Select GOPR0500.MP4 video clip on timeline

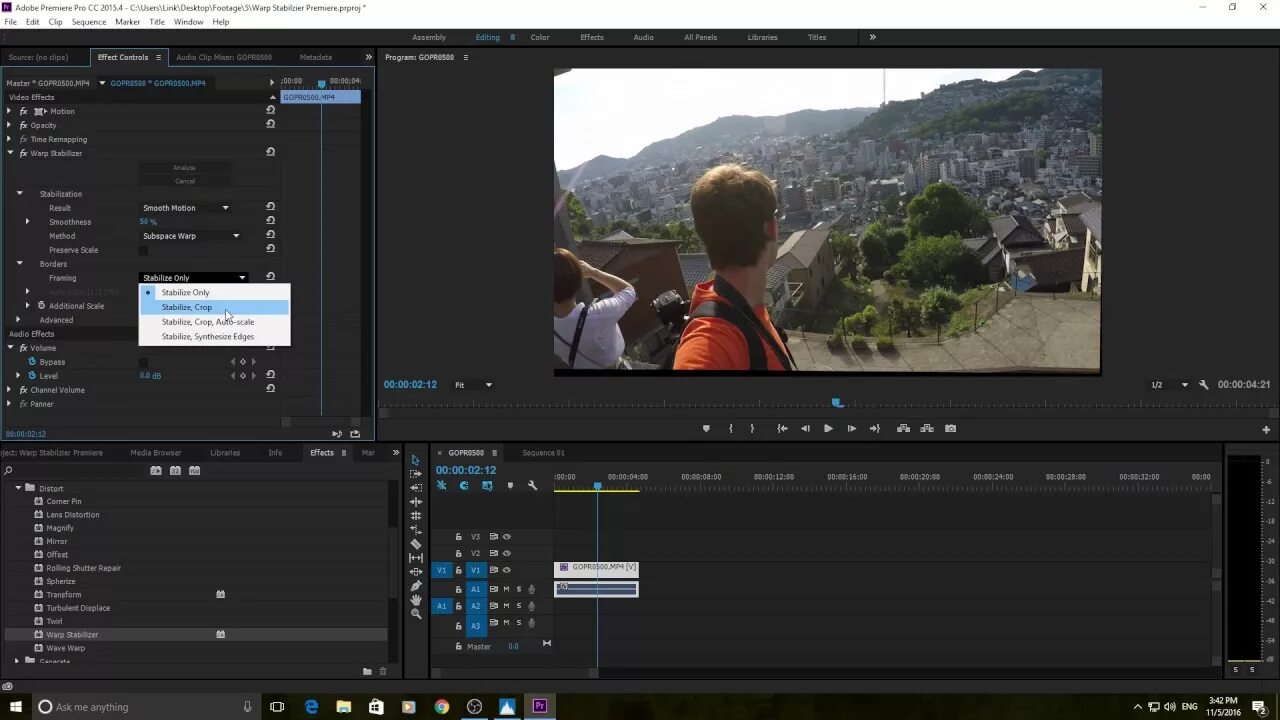point(597,568)
